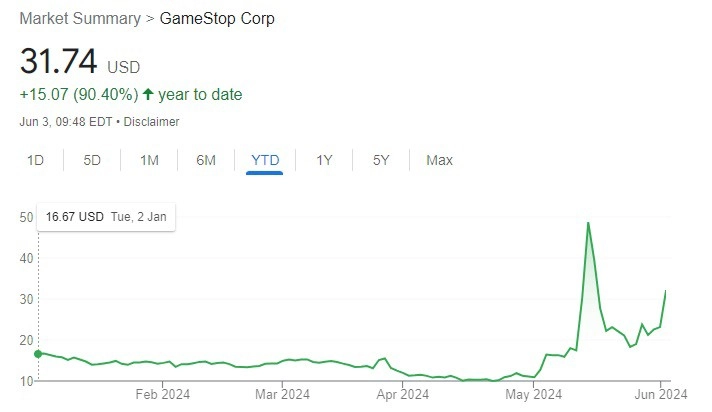Click the Mar 2024 axis label
Screen dimensions: 712x412
(x=282, y=394)
